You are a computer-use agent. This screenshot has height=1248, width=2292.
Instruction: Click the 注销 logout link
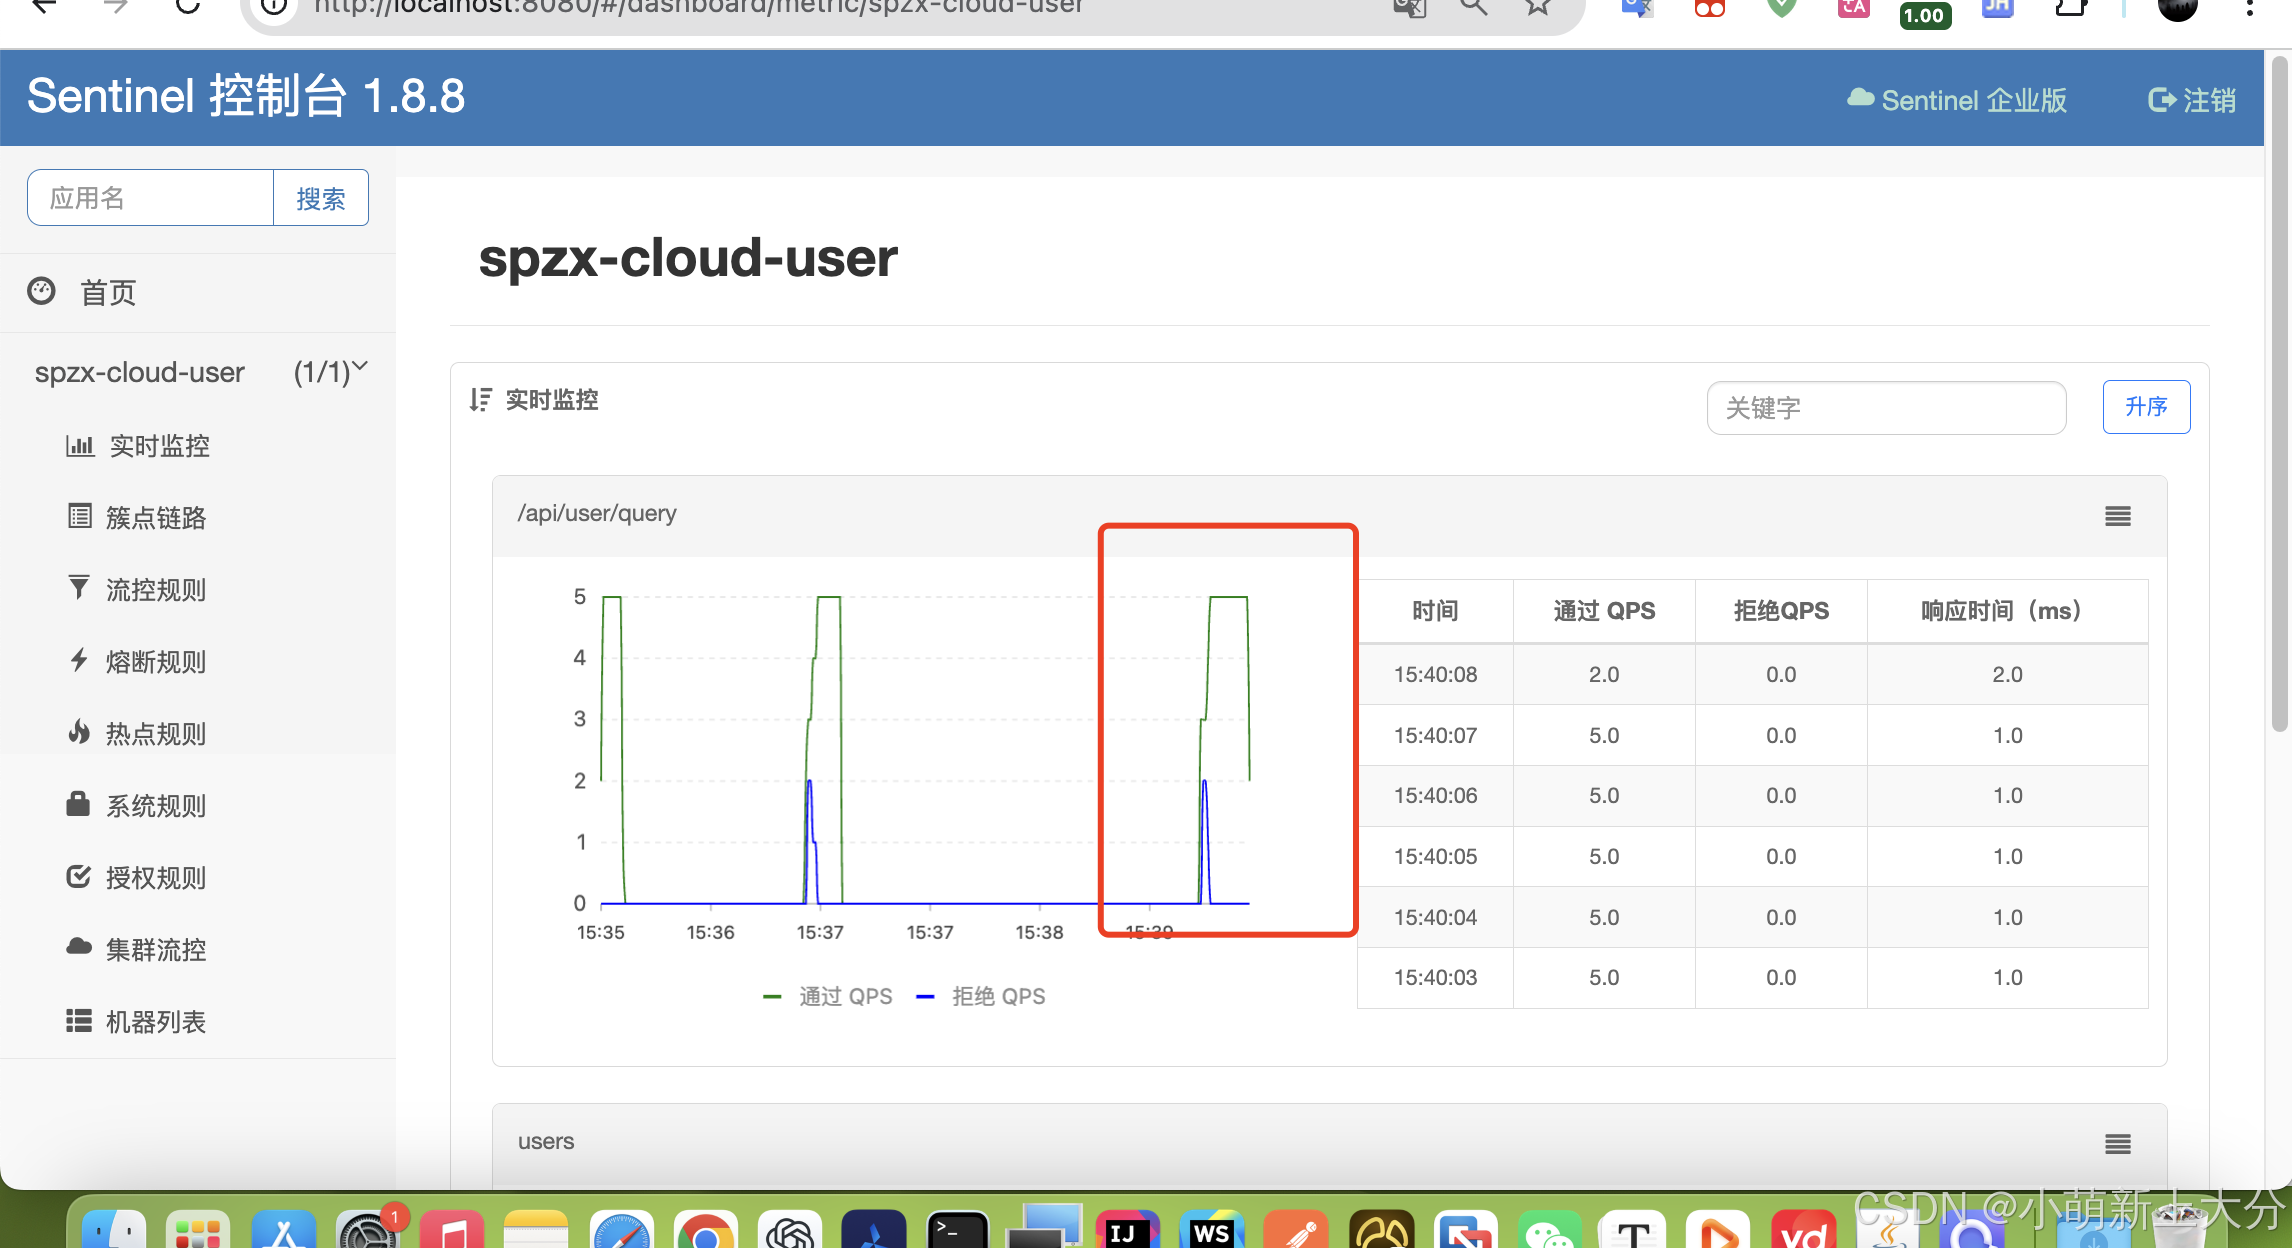pos(2192,100)
